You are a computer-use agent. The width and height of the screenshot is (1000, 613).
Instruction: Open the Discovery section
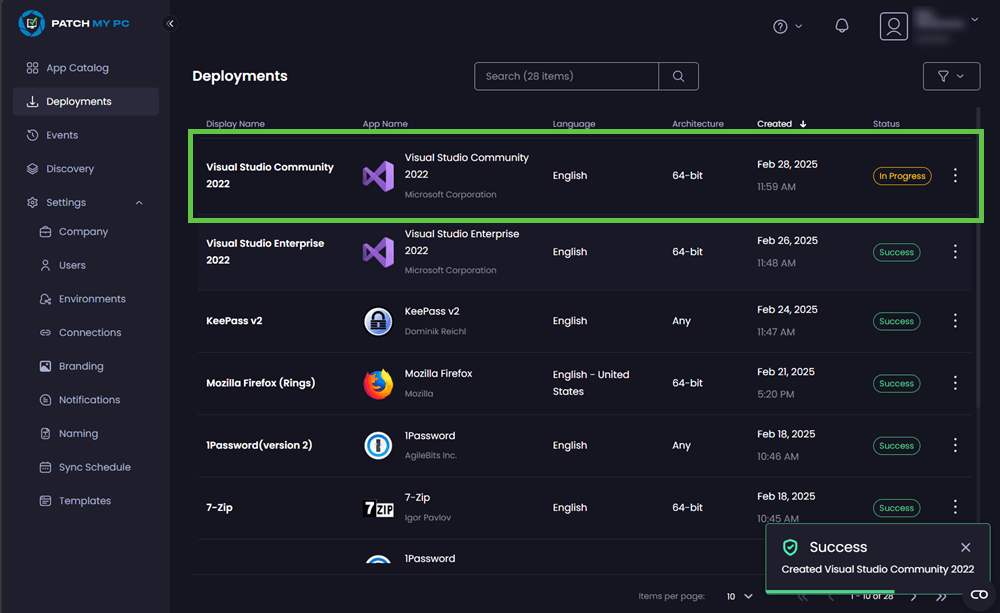coord(70,169)
